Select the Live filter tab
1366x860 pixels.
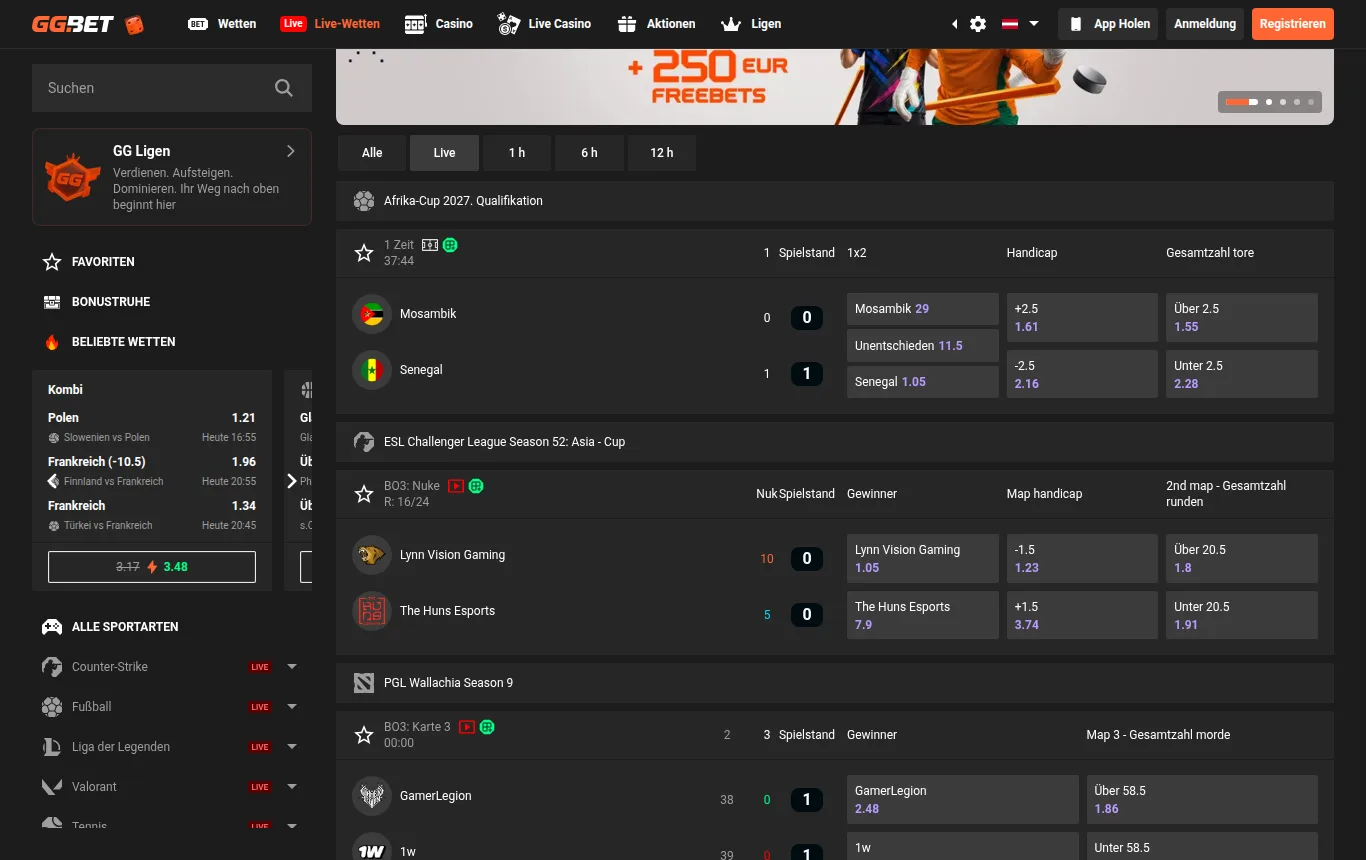[x=444, y=153]
